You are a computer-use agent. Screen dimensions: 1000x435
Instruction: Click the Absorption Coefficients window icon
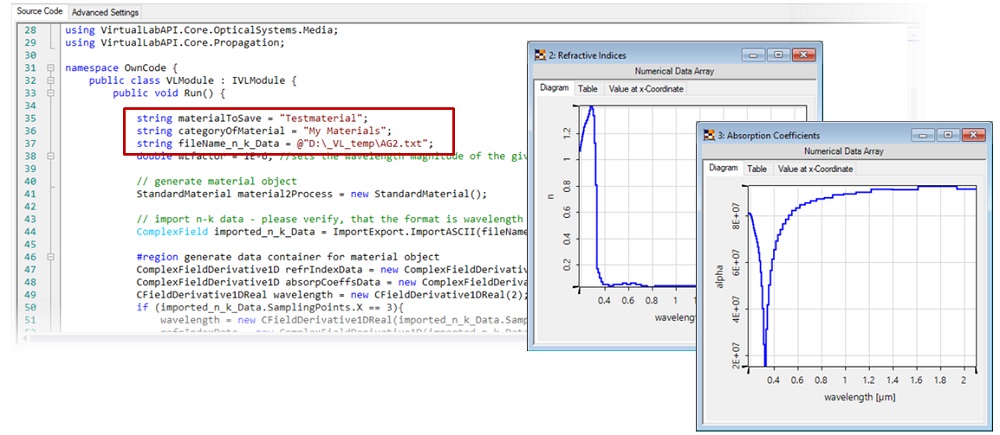tap(710, 135)
